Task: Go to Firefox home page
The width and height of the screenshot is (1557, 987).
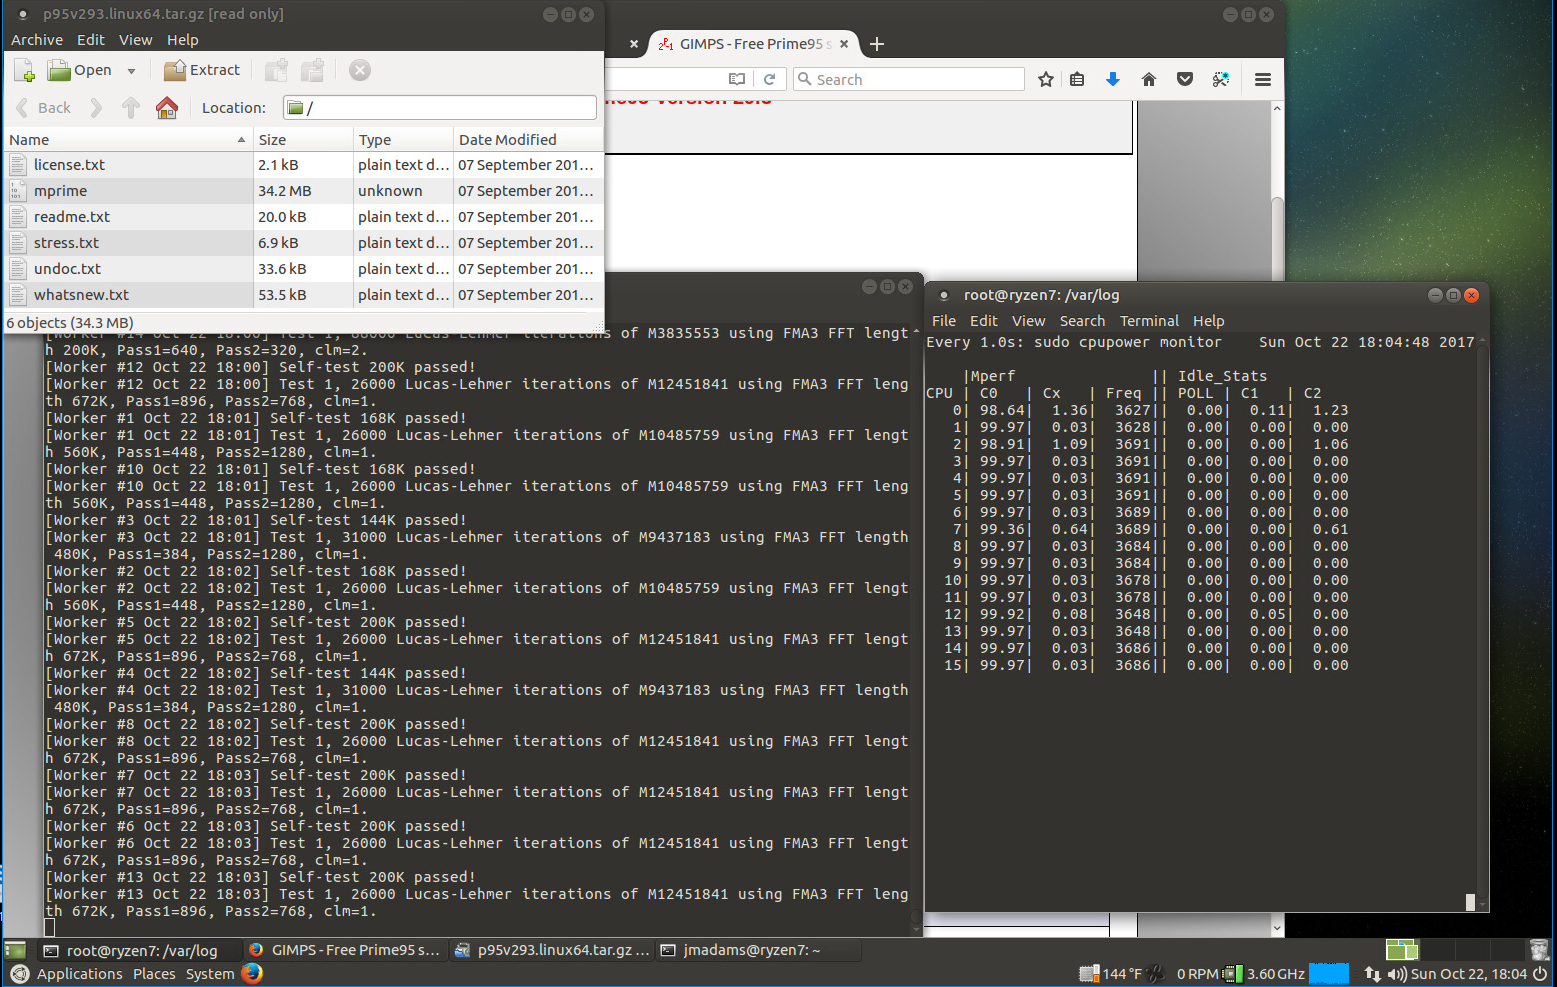Action: [1149, 79]
